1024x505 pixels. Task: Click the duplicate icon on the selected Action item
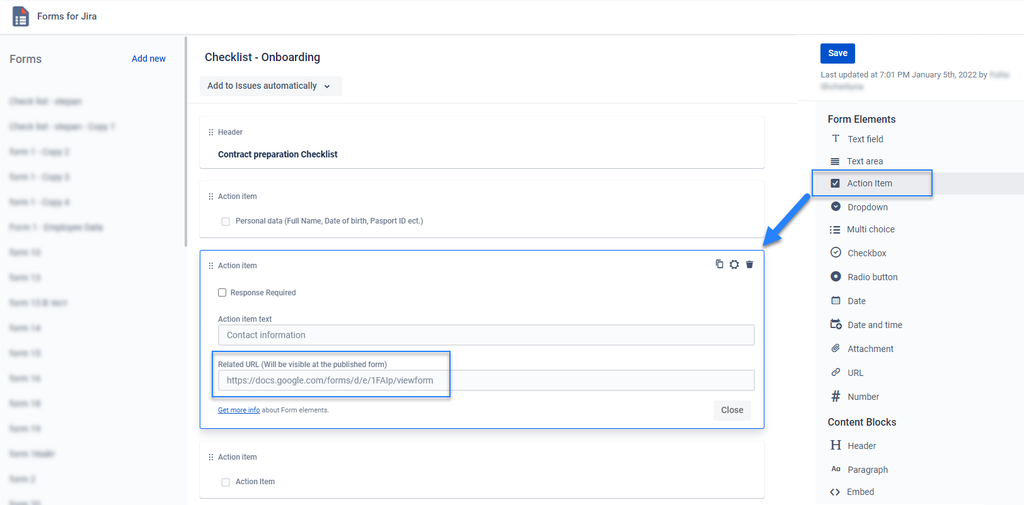(719, 264)
